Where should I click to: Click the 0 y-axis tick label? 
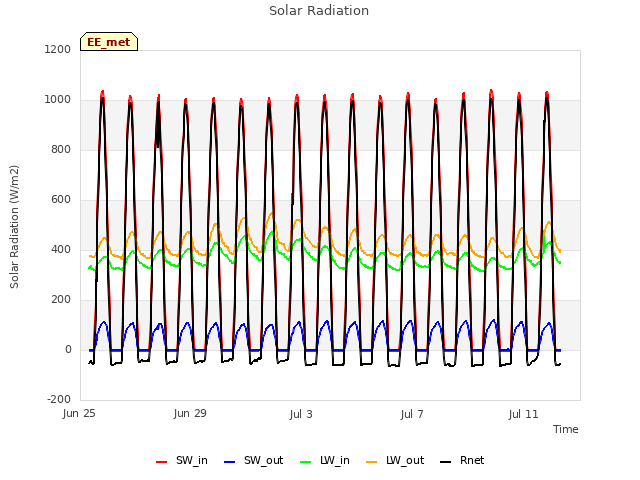pos(68,349)
